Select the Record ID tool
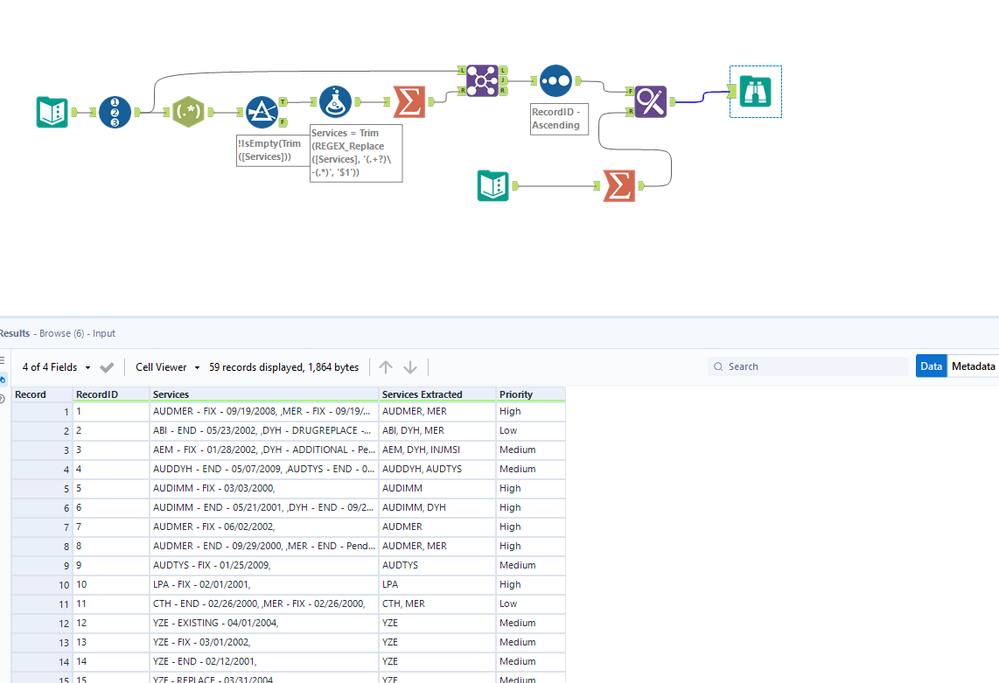 click(x=115, y=112)
